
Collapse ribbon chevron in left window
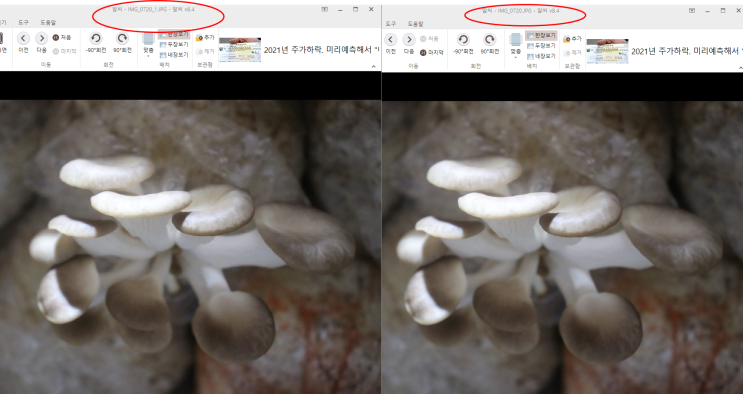pyautogui.click(x=373, y=67)
